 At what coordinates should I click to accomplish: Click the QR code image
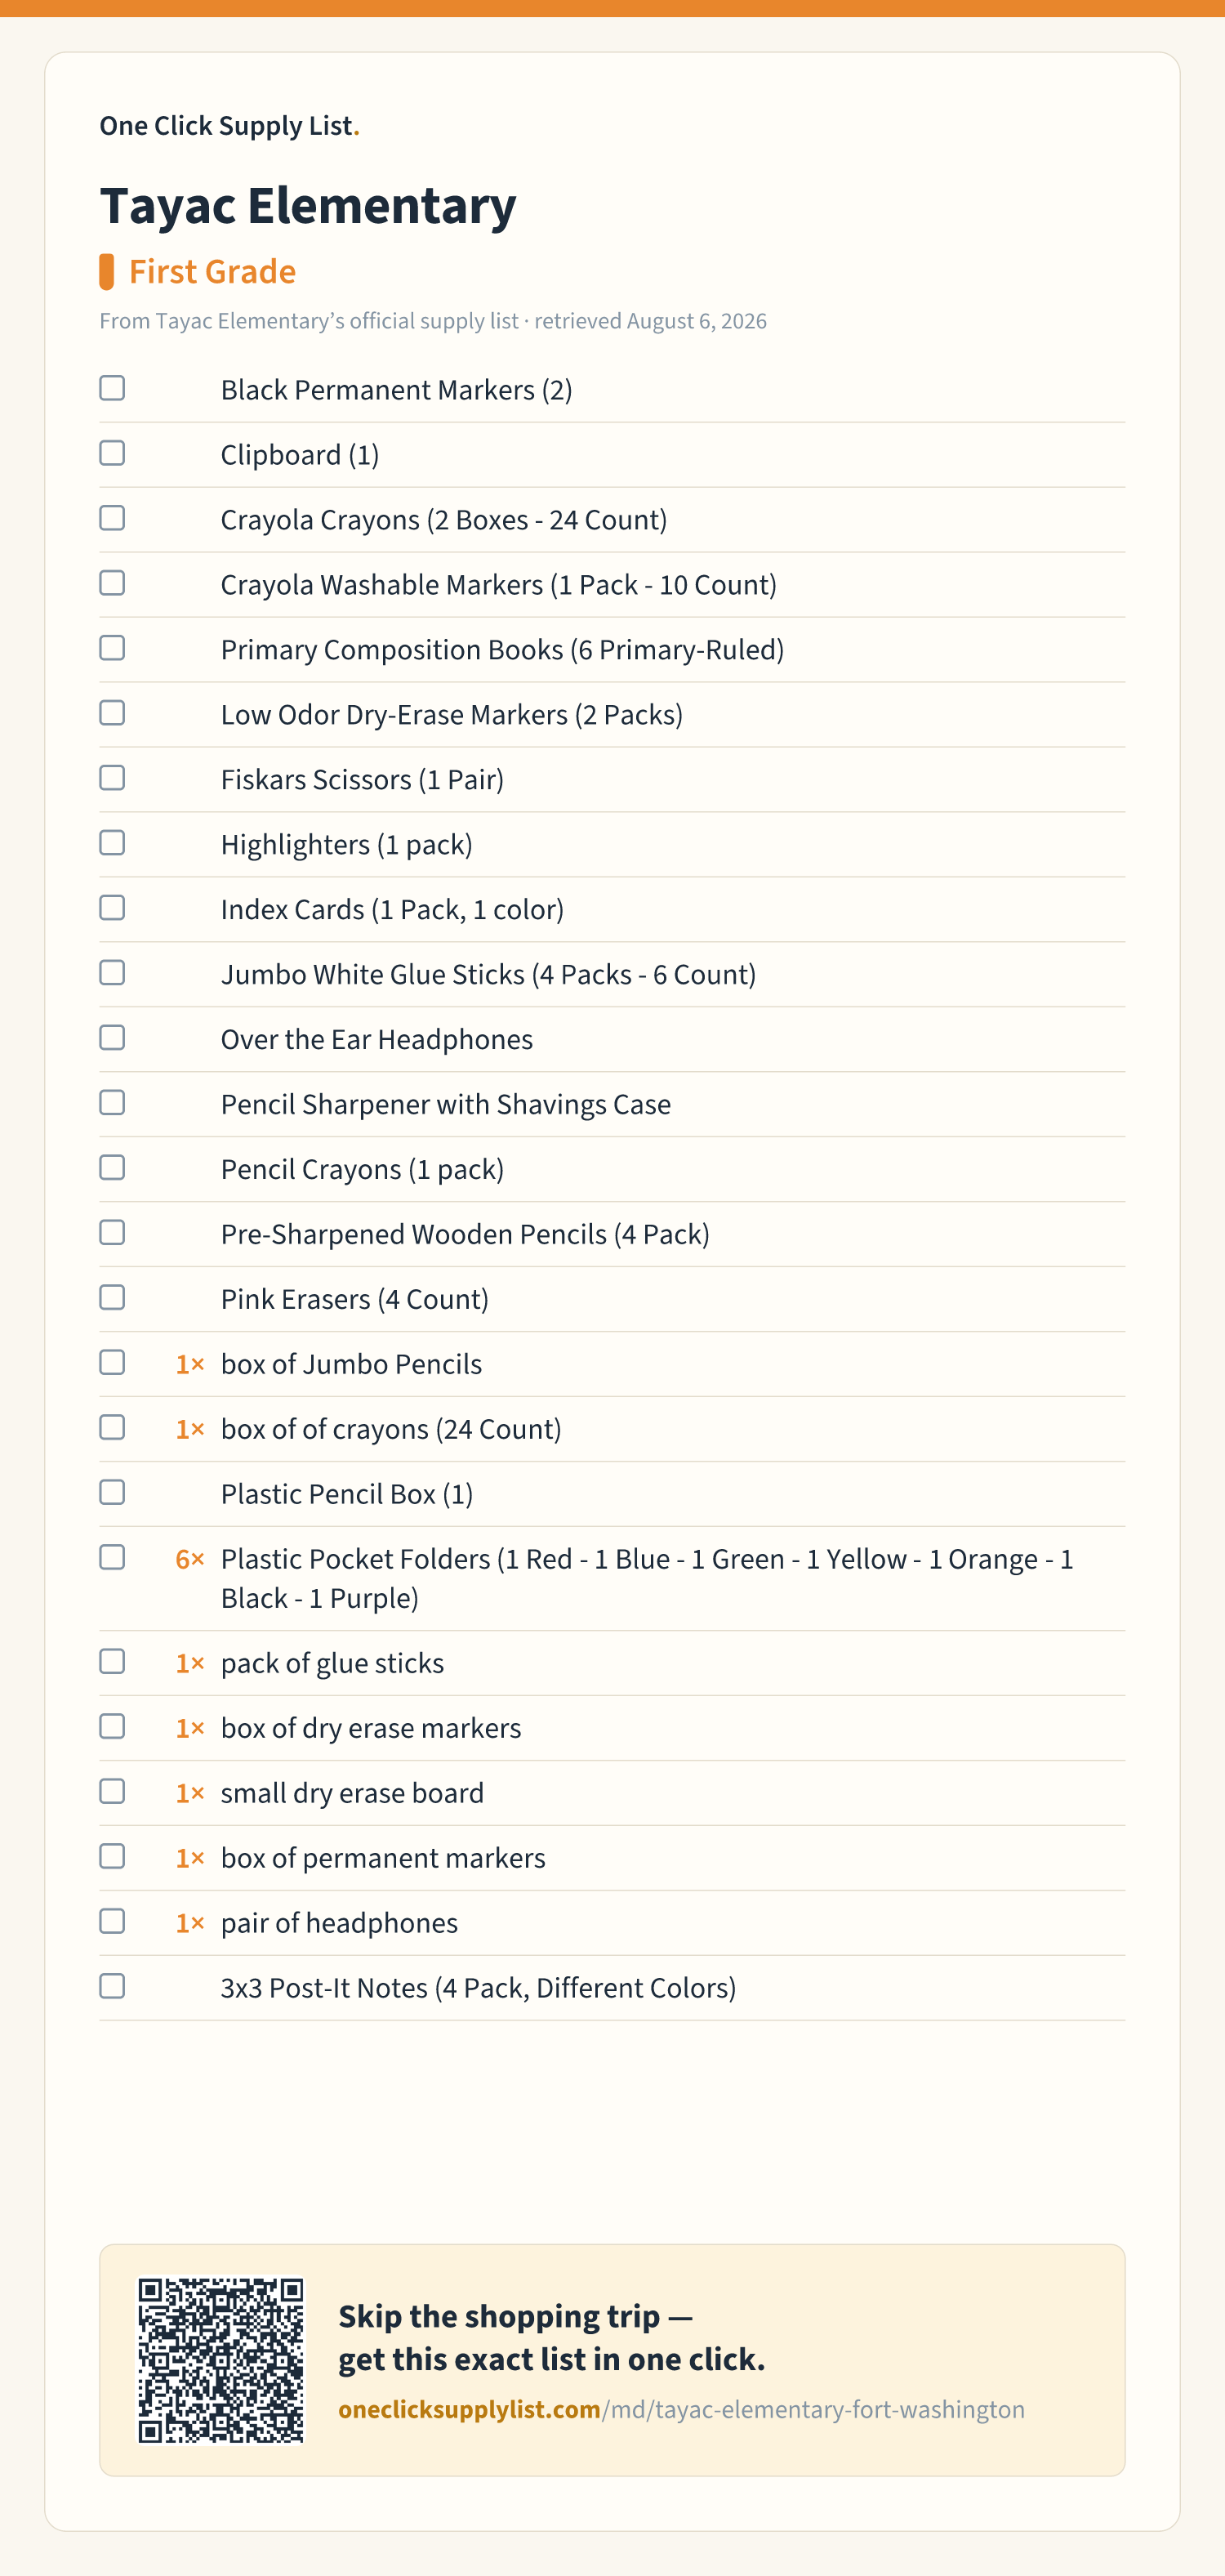[x=221, y=2361]
